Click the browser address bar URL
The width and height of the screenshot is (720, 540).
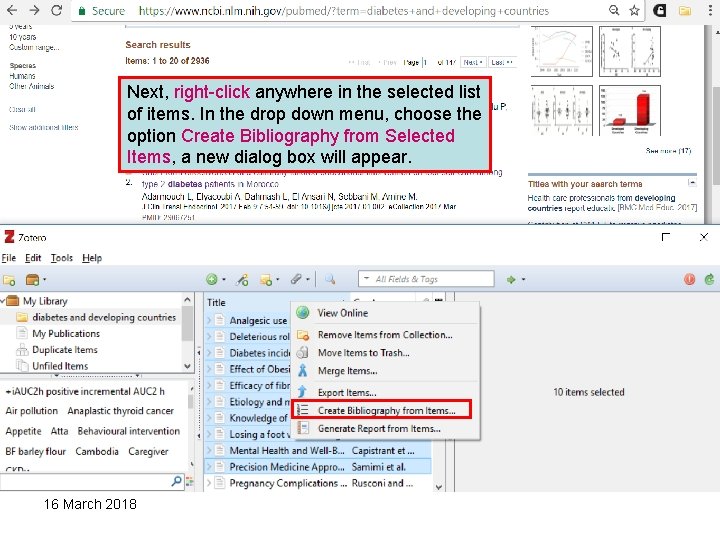click(343, 11)
